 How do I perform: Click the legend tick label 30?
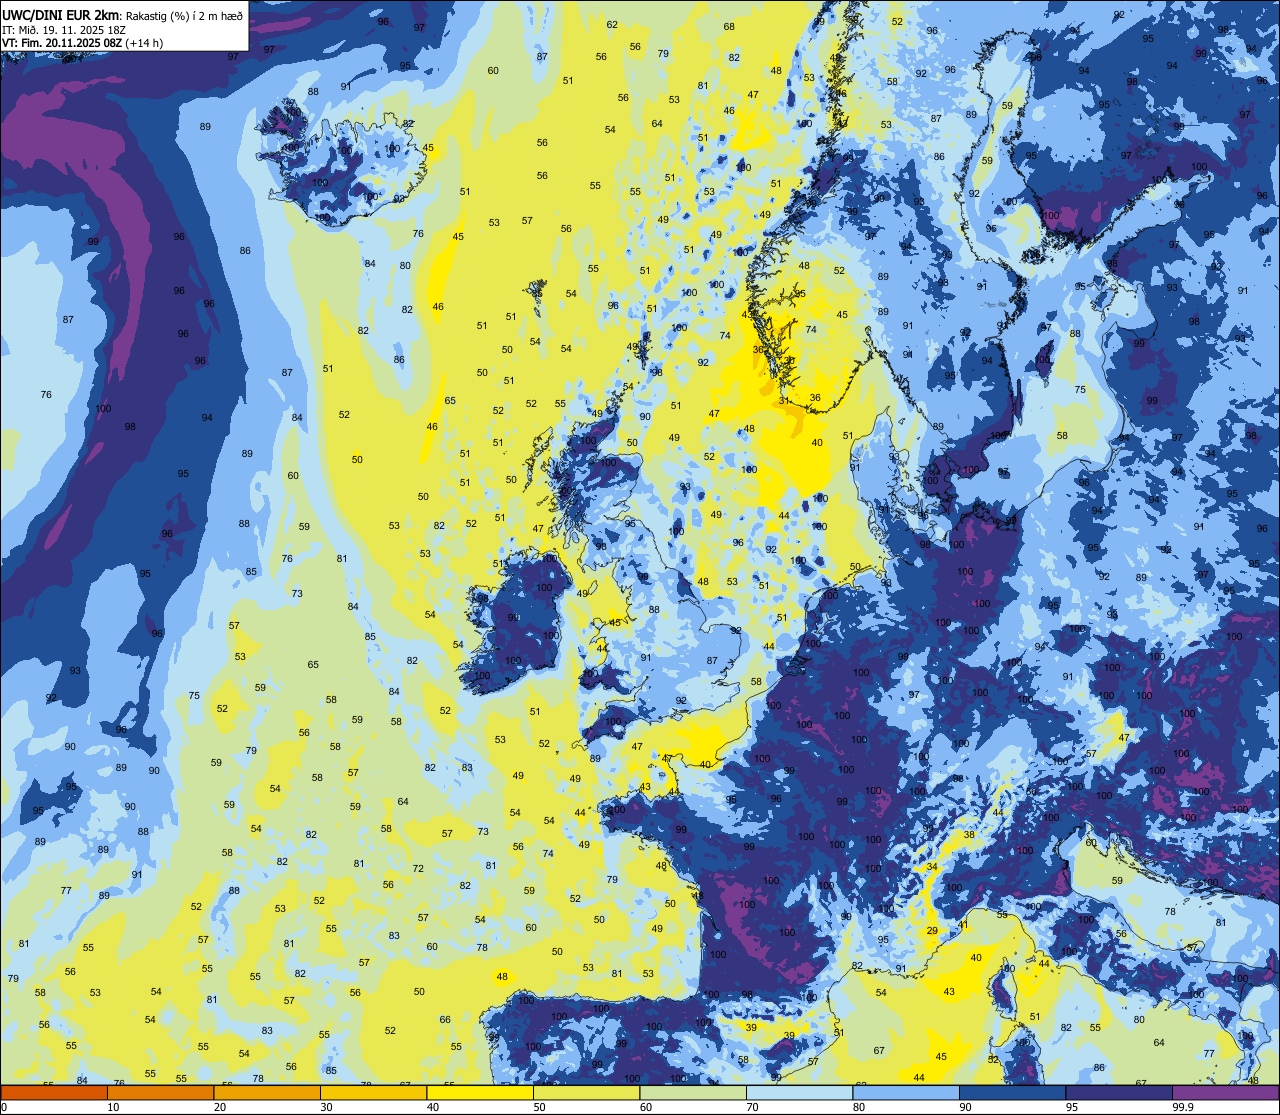coord(326,1107)
